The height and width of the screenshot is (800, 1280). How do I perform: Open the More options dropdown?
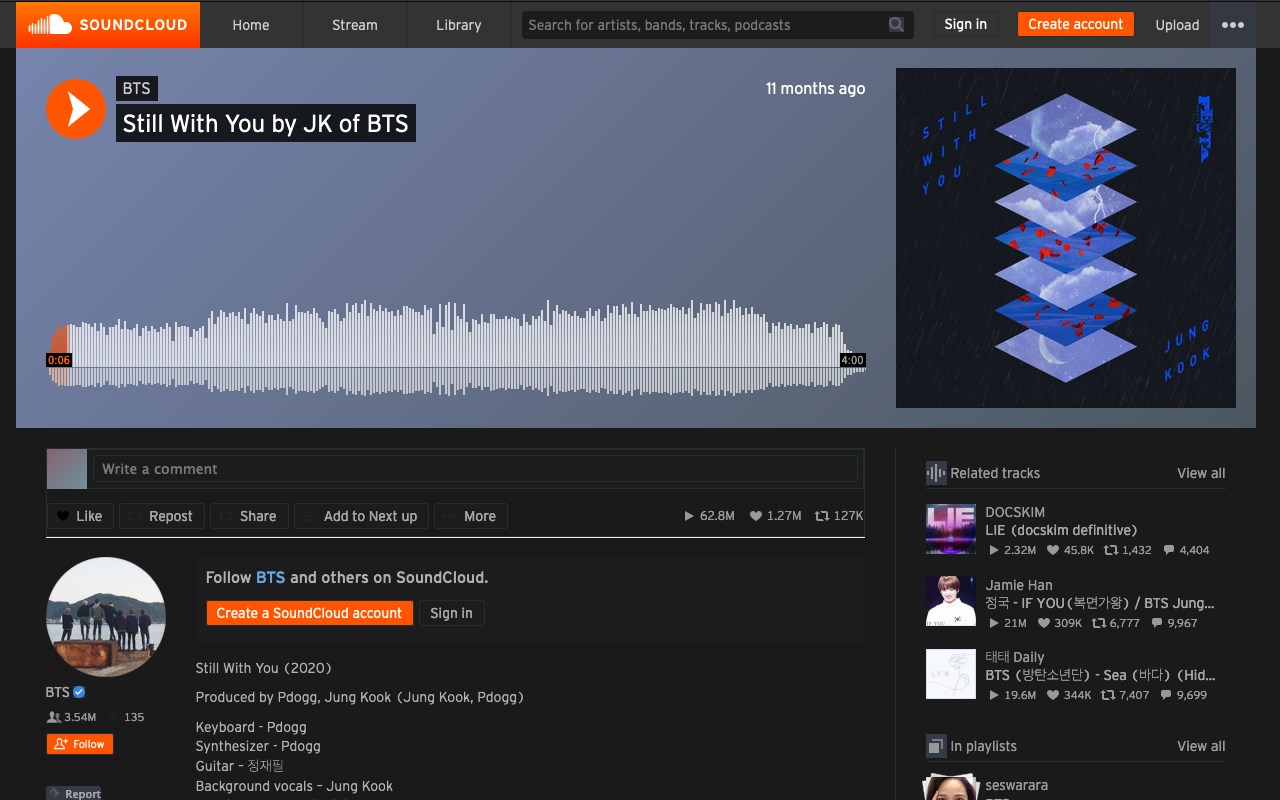coord(471,516)
